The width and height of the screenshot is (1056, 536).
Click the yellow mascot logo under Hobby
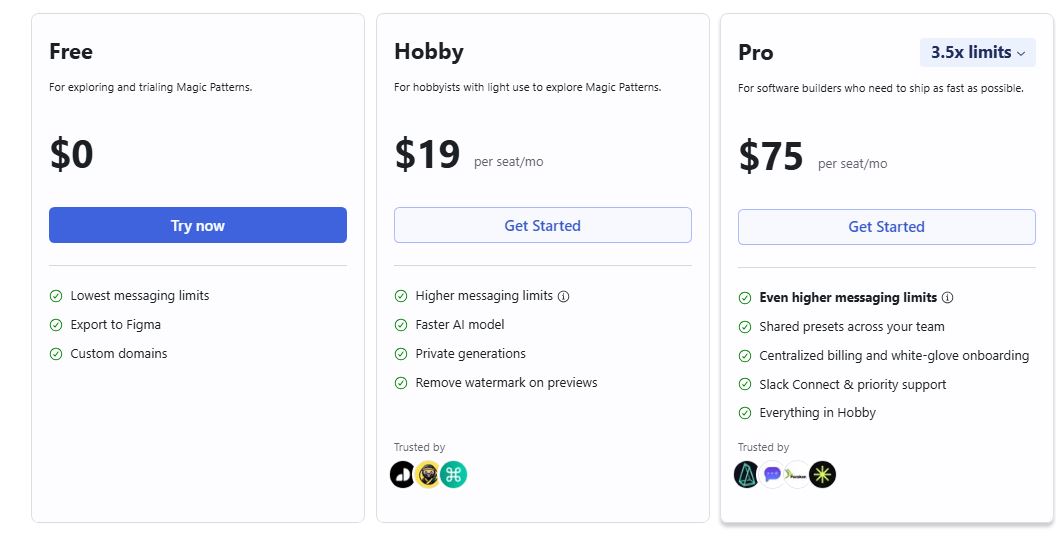(428, 474)
